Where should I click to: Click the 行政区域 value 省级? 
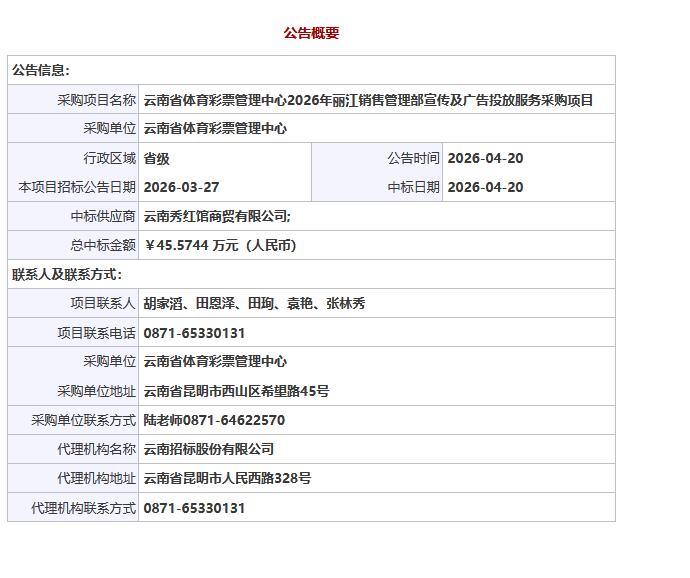point(157,158)
